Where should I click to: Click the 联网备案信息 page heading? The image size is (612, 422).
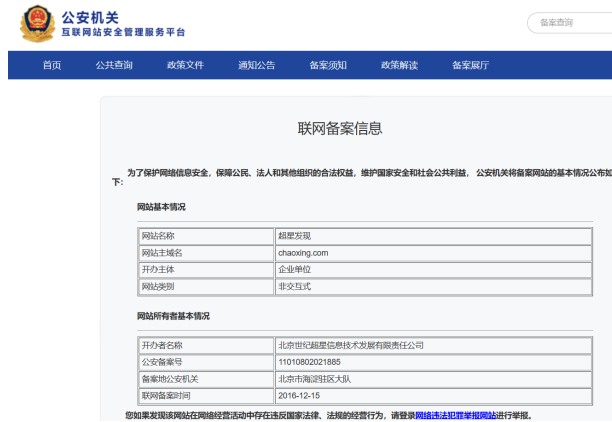point(340,128)
